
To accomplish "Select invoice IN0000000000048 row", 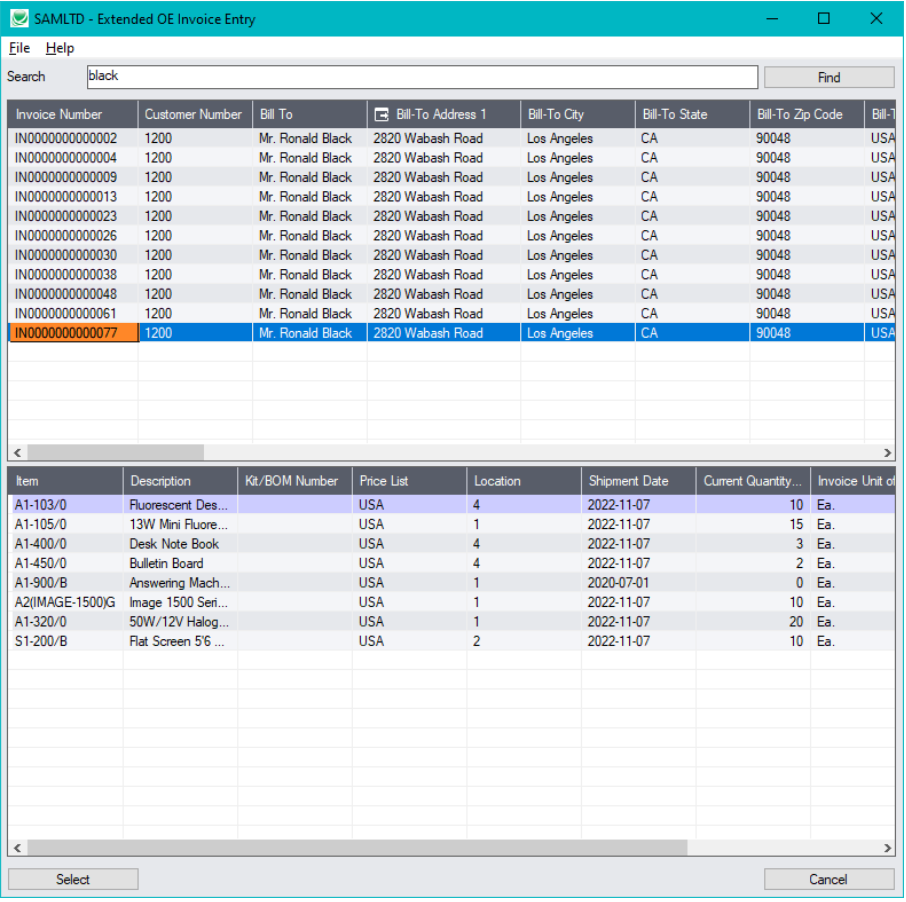I will (x=451, y=294).
